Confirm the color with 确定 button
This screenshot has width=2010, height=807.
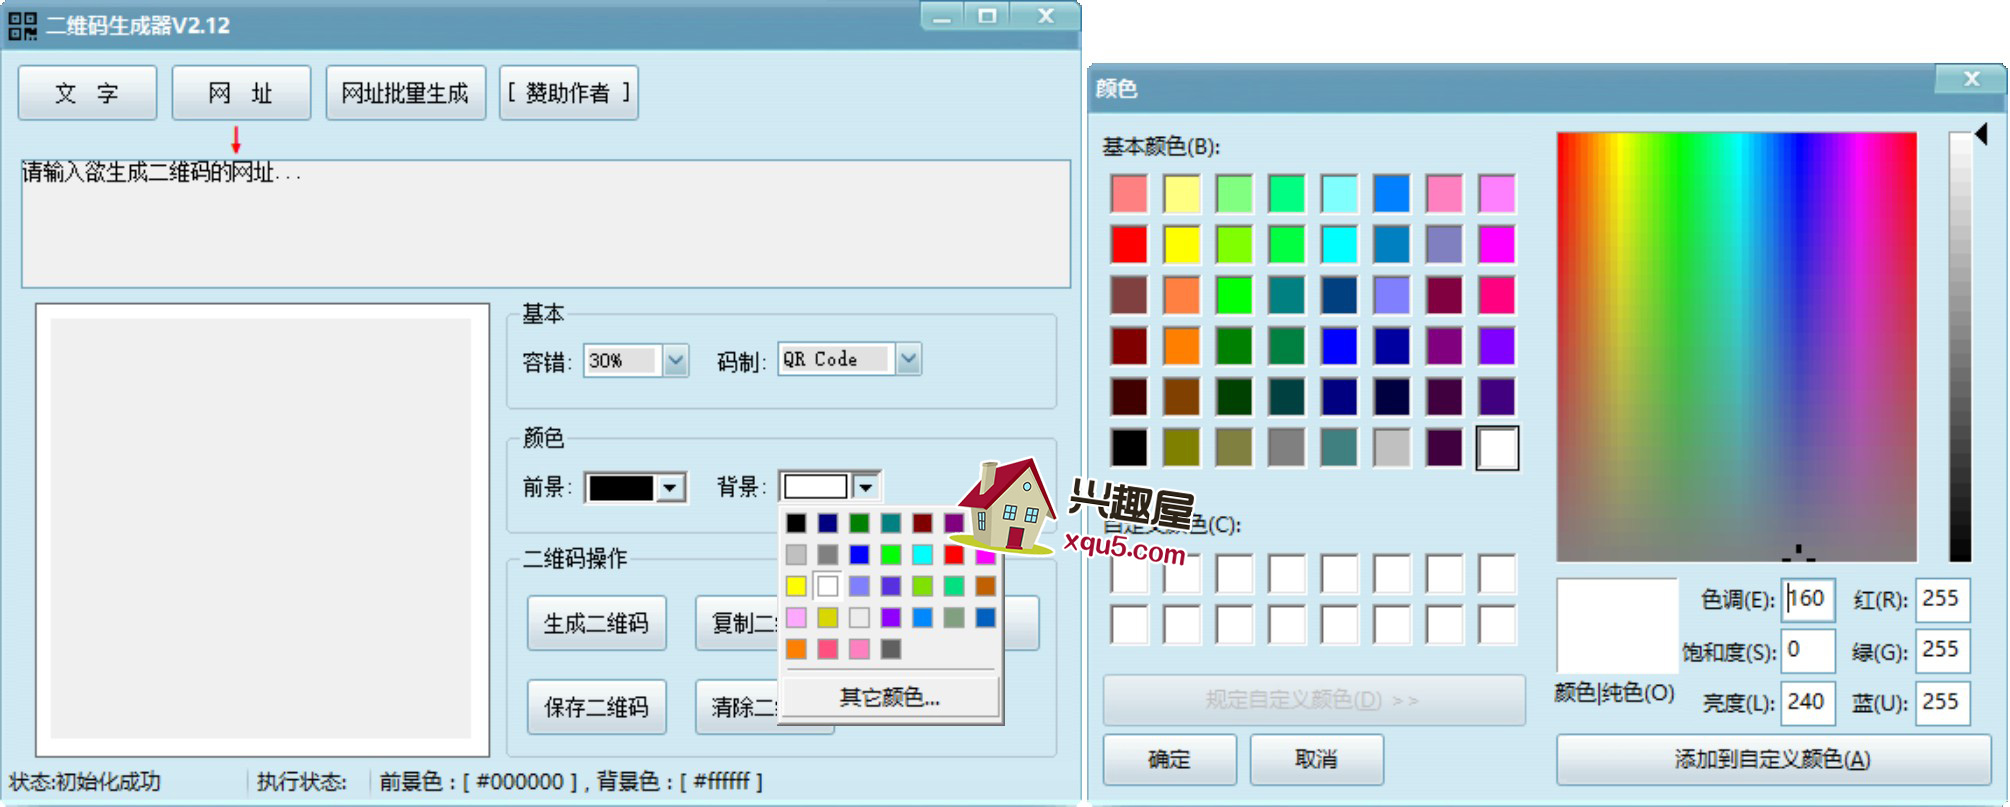pos(1169,760)
